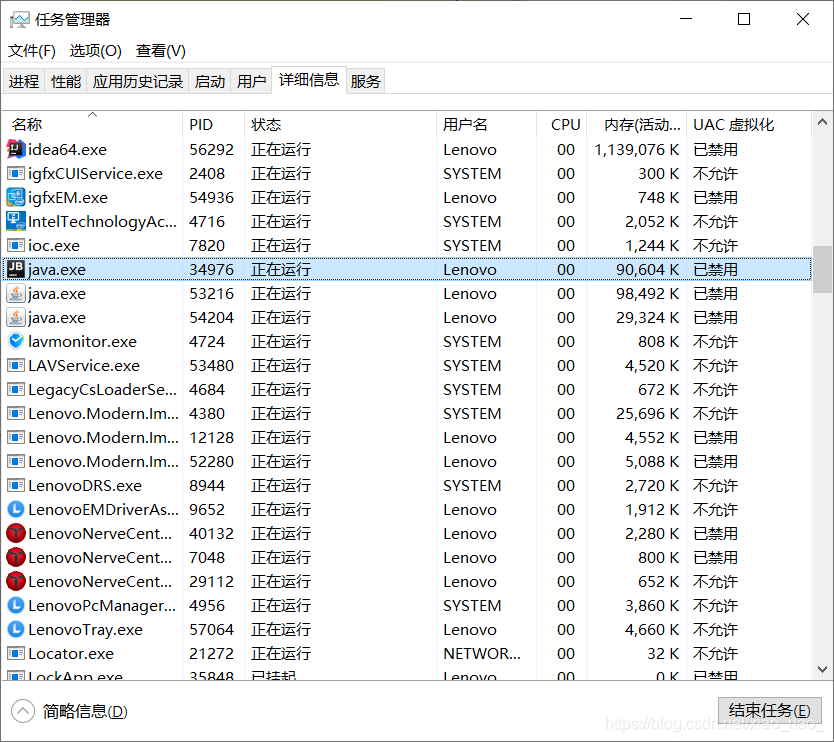Click the IntelTechnologyAc... process icon
The height and width of the screenshot is (742, 834).
(16, 221)
